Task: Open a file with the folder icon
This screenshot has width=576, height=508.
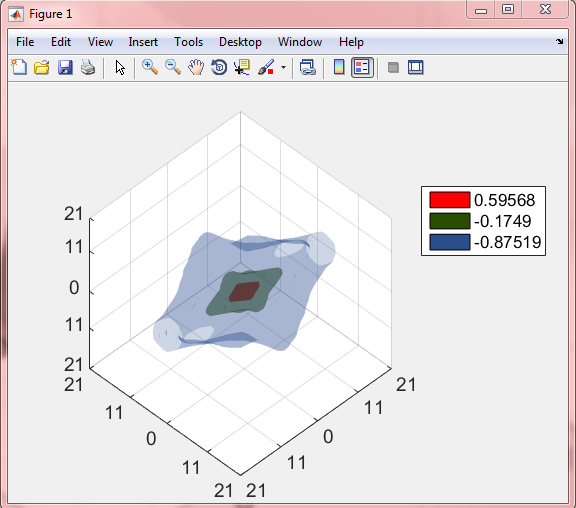Action: pos(42,68)
